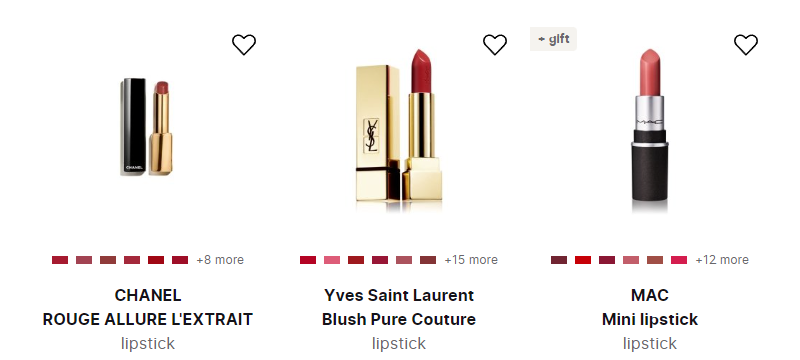Image resolution: width=800 pixels, height=360 pixels.
Task: Toggle wishlist heart for MAC Mini lipstick
Action: (746, 44)
